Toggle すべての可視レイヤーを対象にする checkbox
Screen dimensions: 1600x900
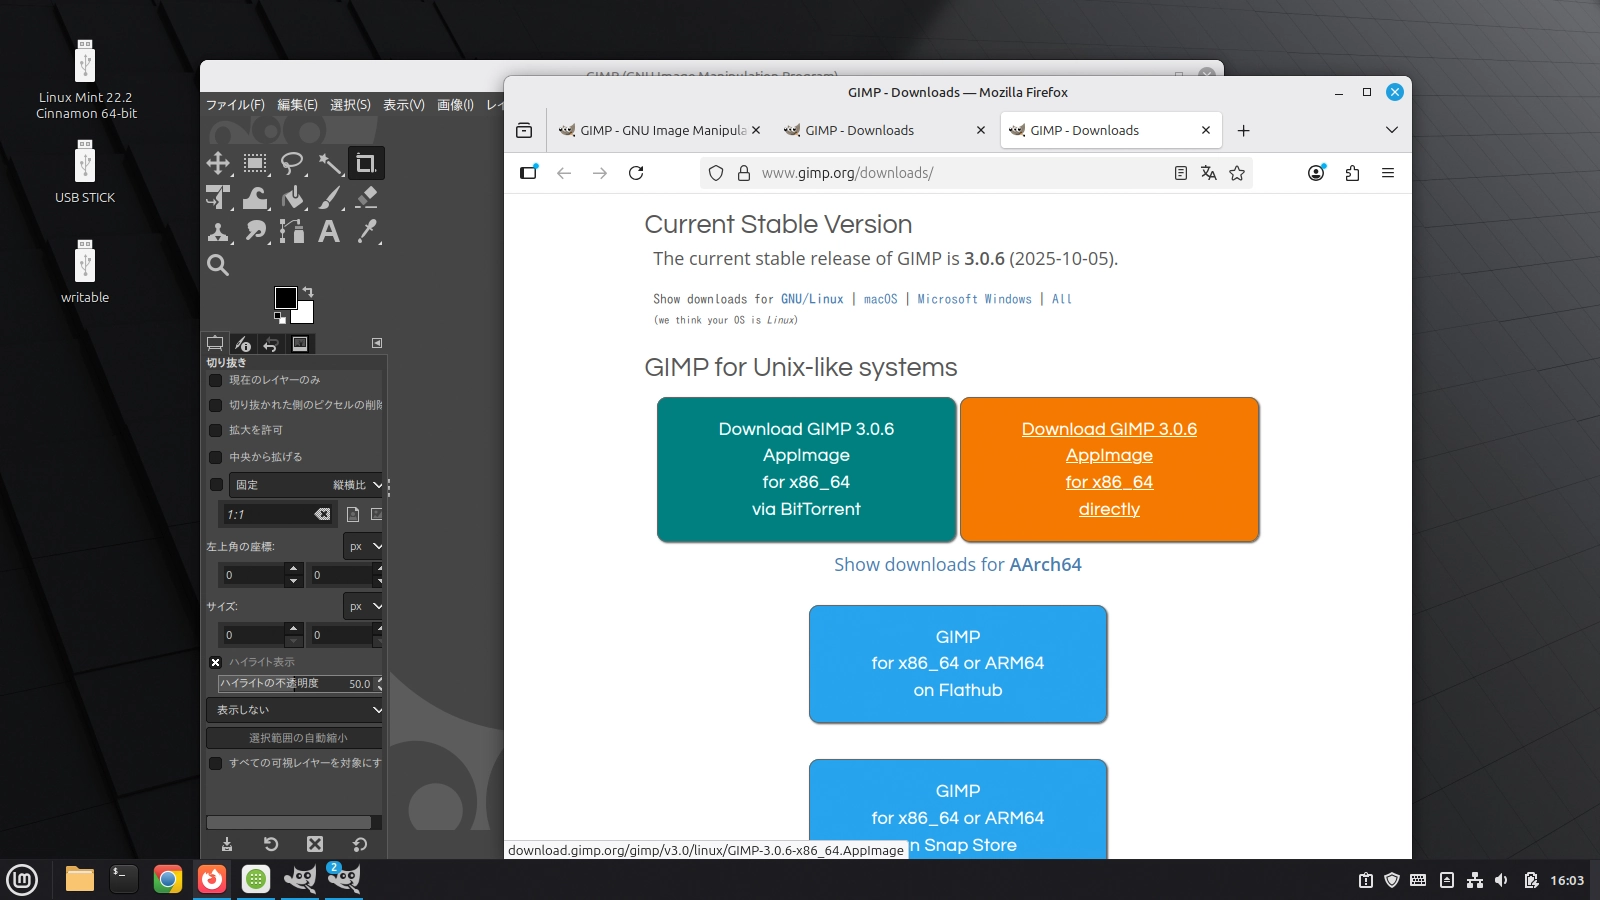(215, 763)
